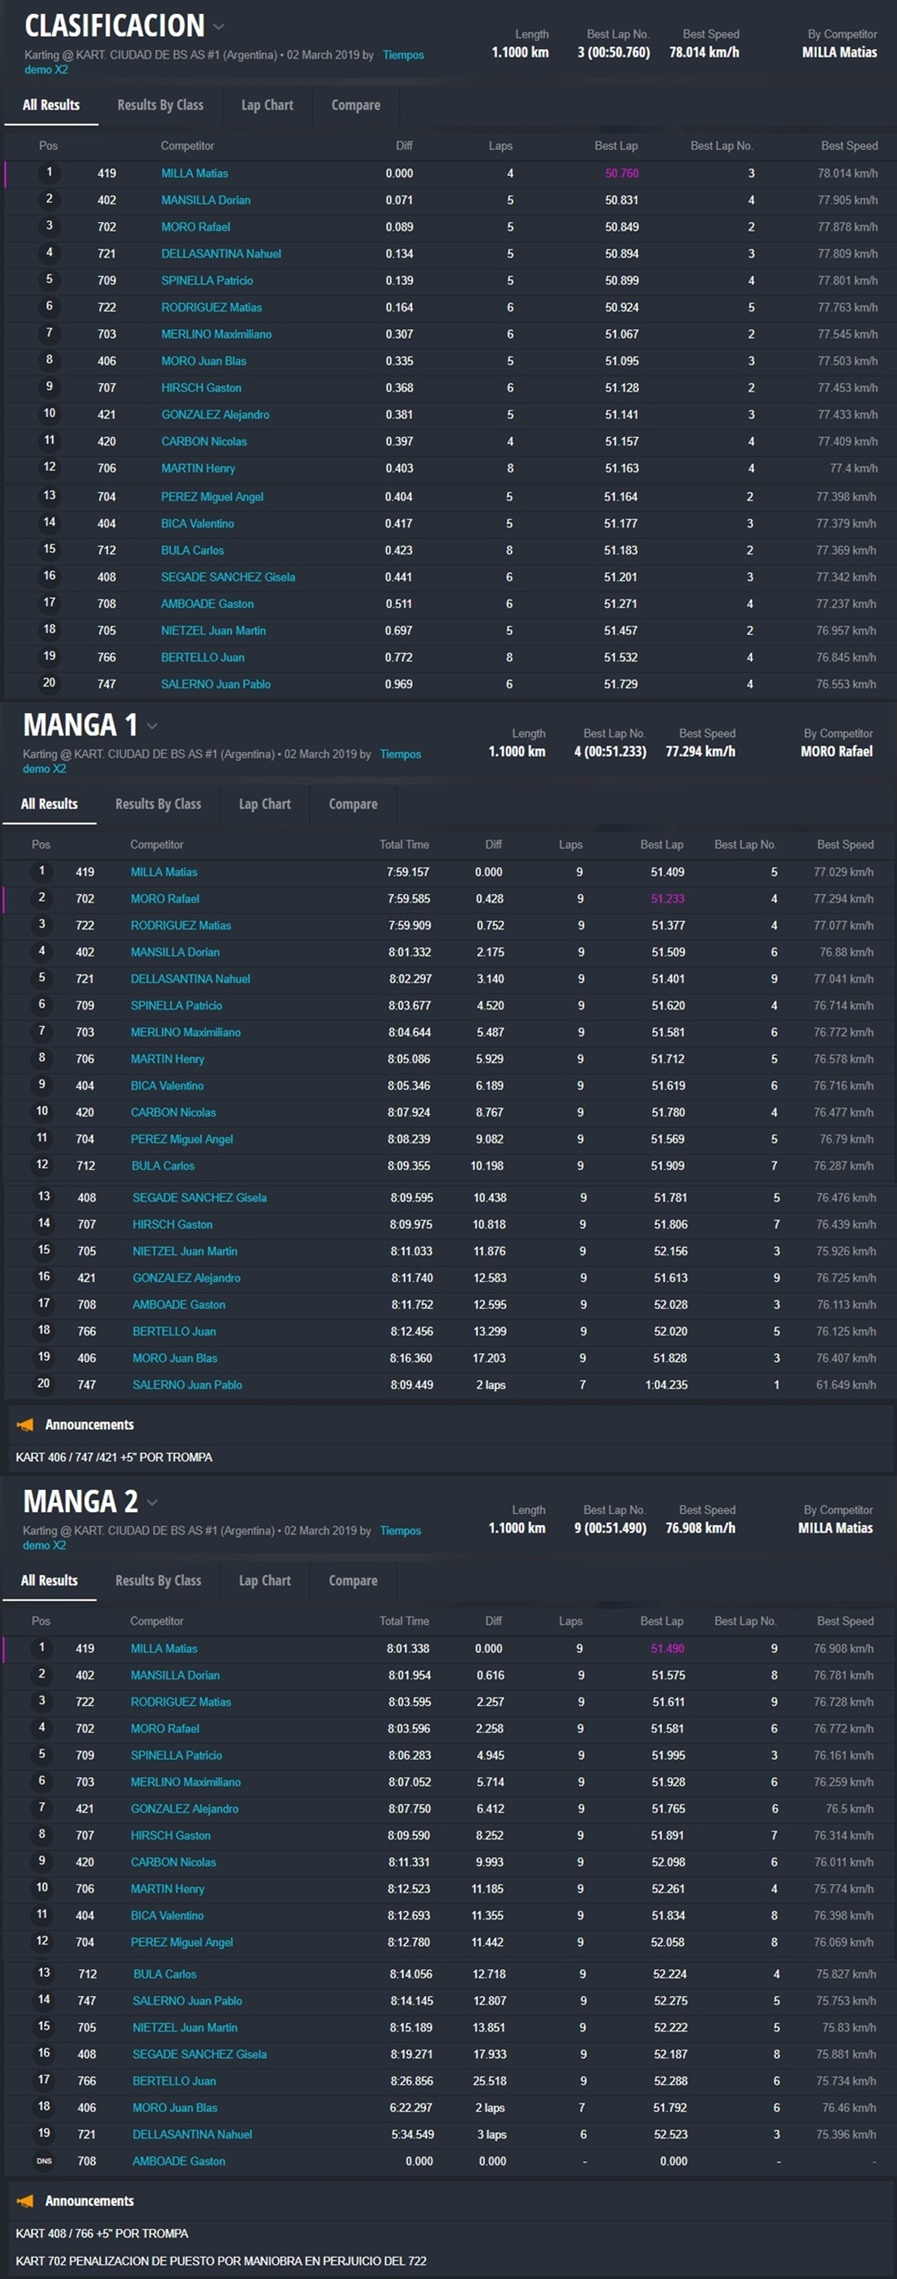Open Tiempos demo X2 link in CLASIFICACION header
This screenshot has width=897, height=2279.
click(403, 55)
